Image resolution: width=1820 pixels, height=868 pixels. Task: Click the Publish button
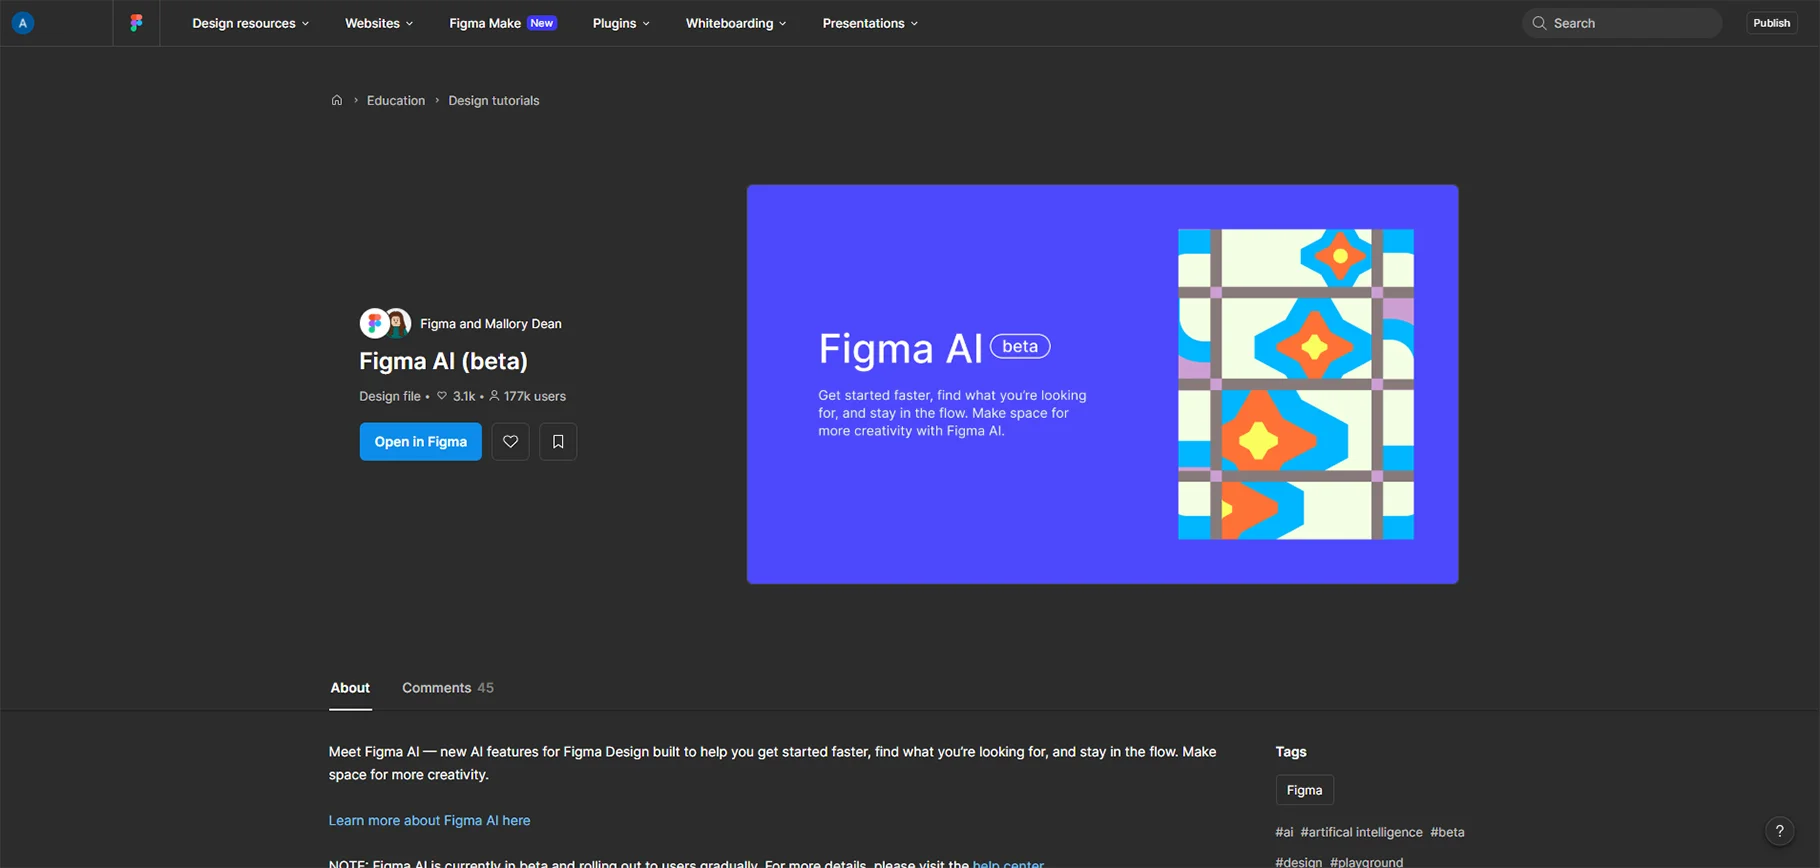pyautogui.click(x=1771, y=23)
